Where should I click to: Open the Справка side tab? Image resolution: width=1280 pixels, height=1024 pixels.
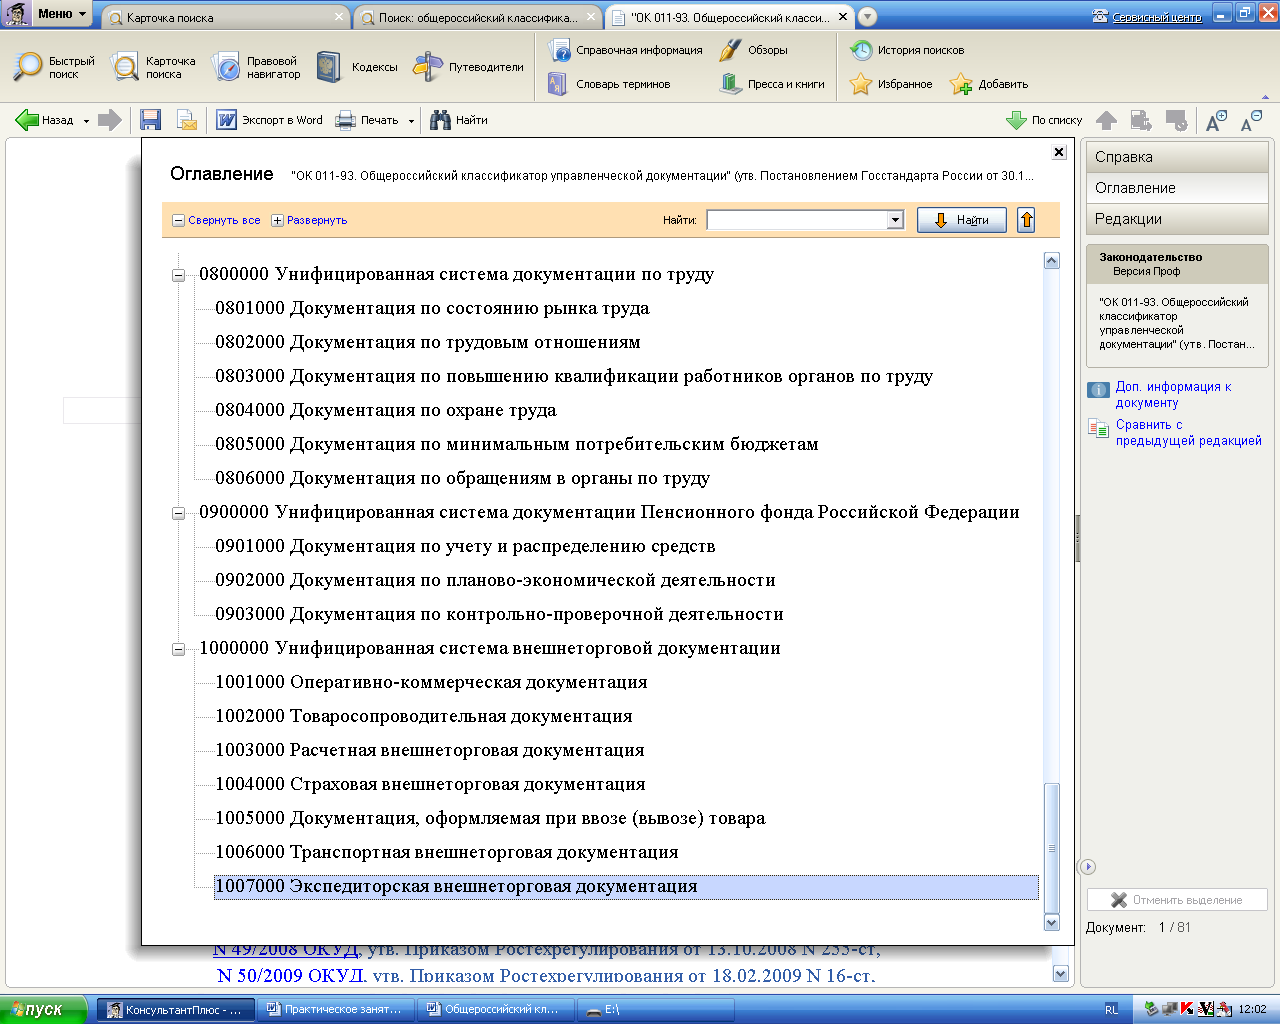pyautogui.click(x=1176, y=157)
